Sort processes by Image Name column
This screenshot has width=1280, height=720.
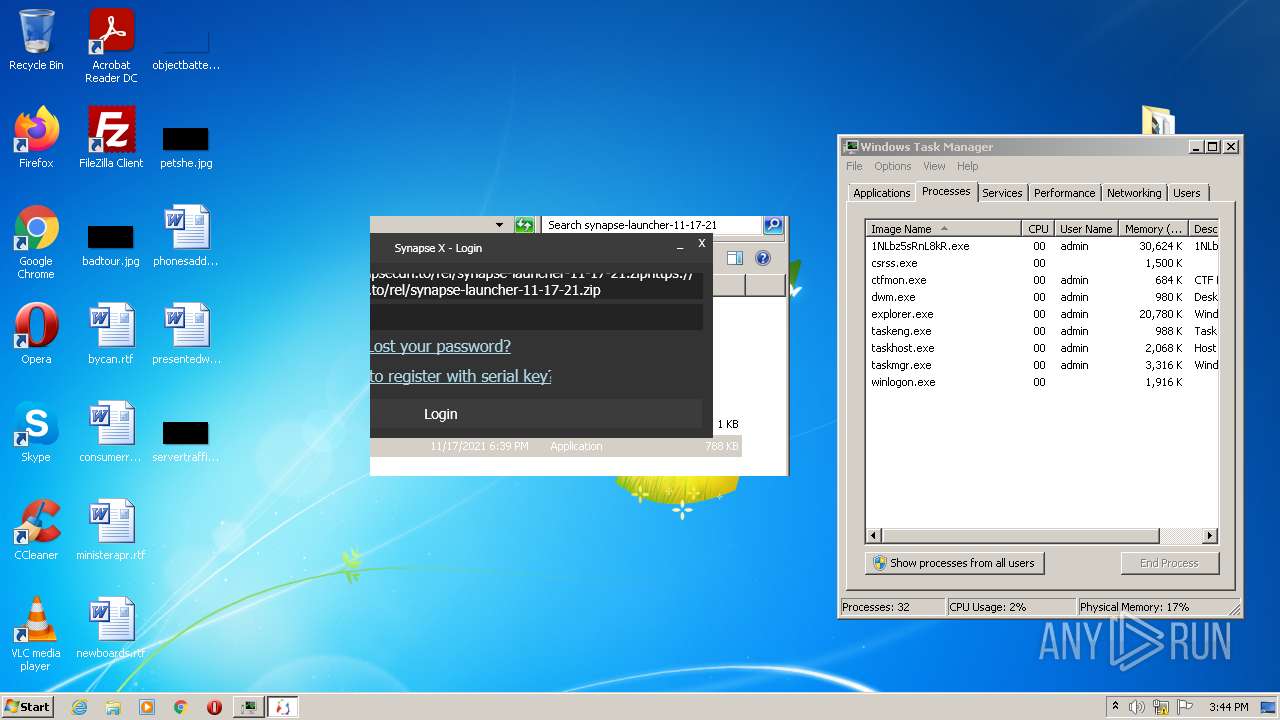(943, 228)
